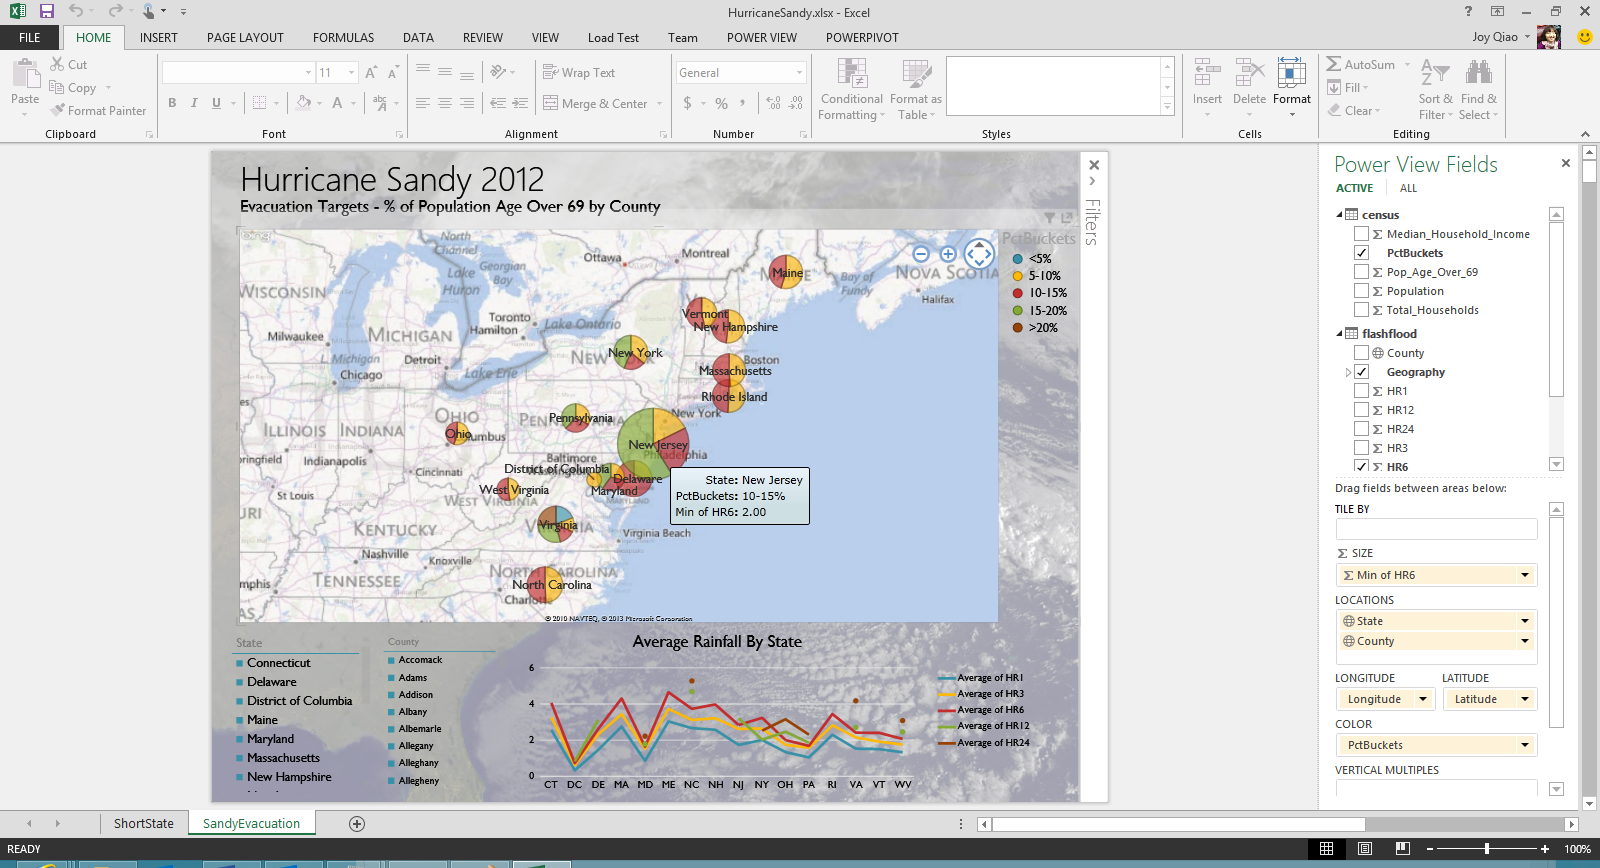Click Sort & Filter
Viewport: 1600px width, 868px height.
click(1436, 90)
